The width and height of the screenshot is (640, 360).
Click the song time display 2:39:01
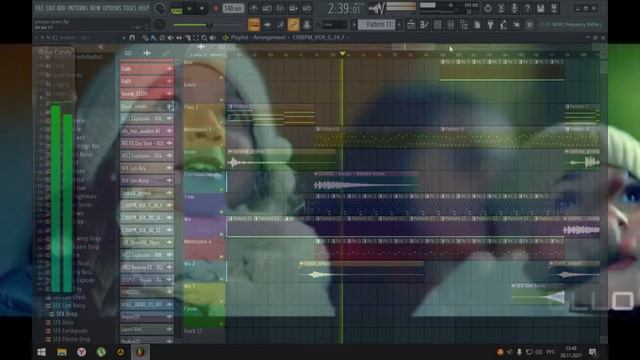pos(344,9)
